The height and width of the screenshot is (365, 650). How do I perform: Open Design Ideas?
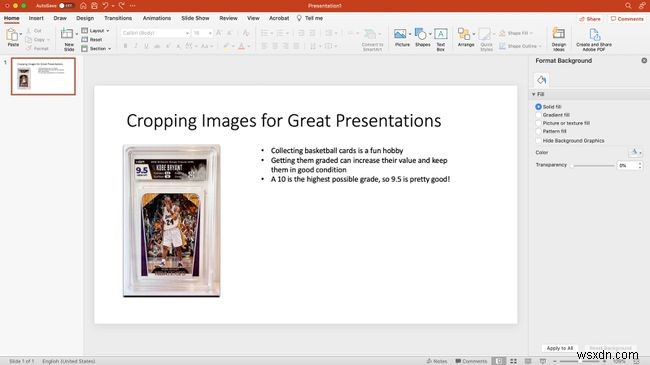point(559,34)
